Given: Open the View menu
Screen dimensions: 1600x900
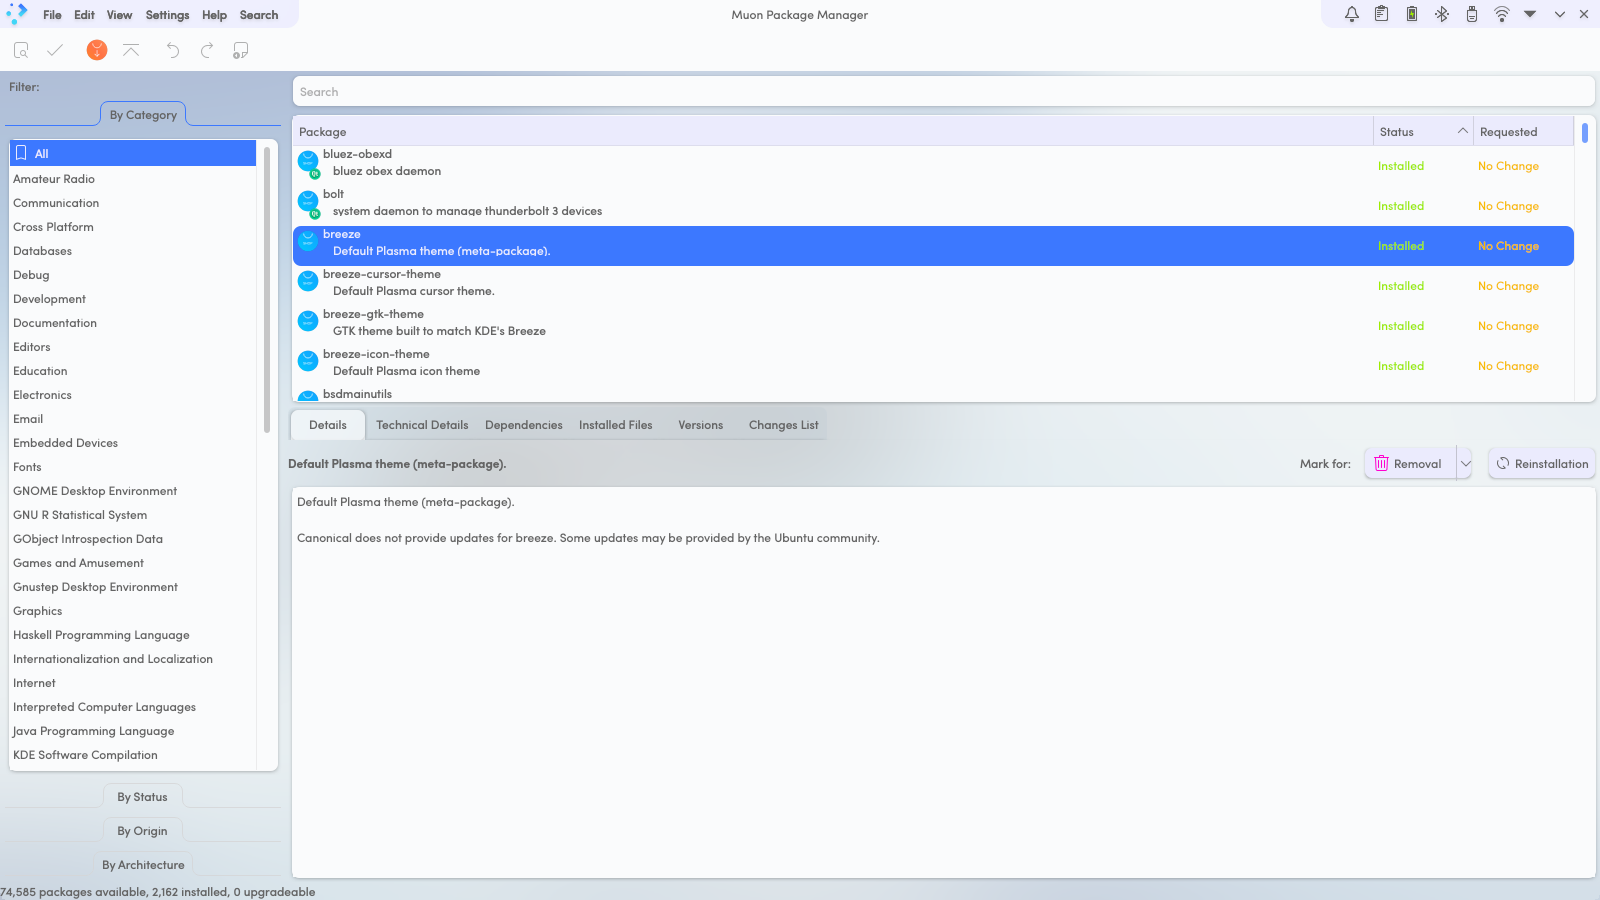Looking at the screenshot, I should (x=119, y=15).
